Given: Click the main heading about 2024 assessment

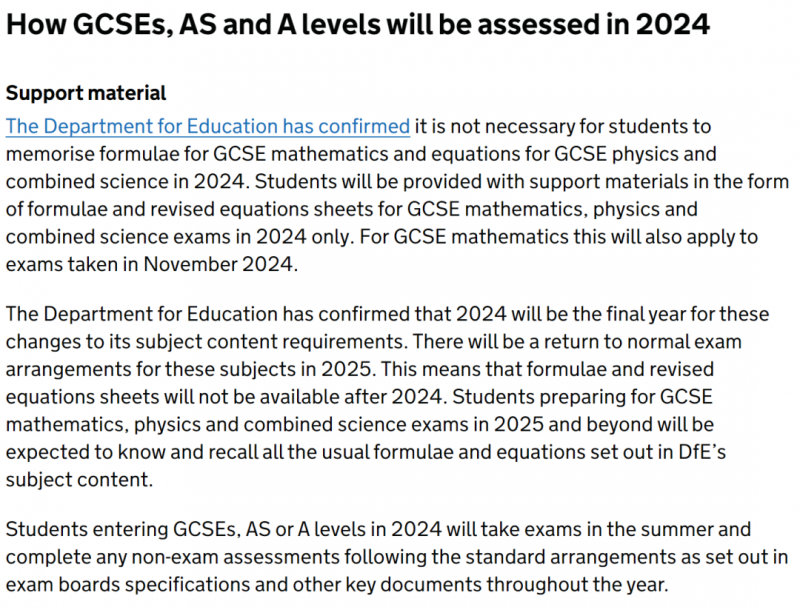Looking at the screenshot, I should pos(358,24).
